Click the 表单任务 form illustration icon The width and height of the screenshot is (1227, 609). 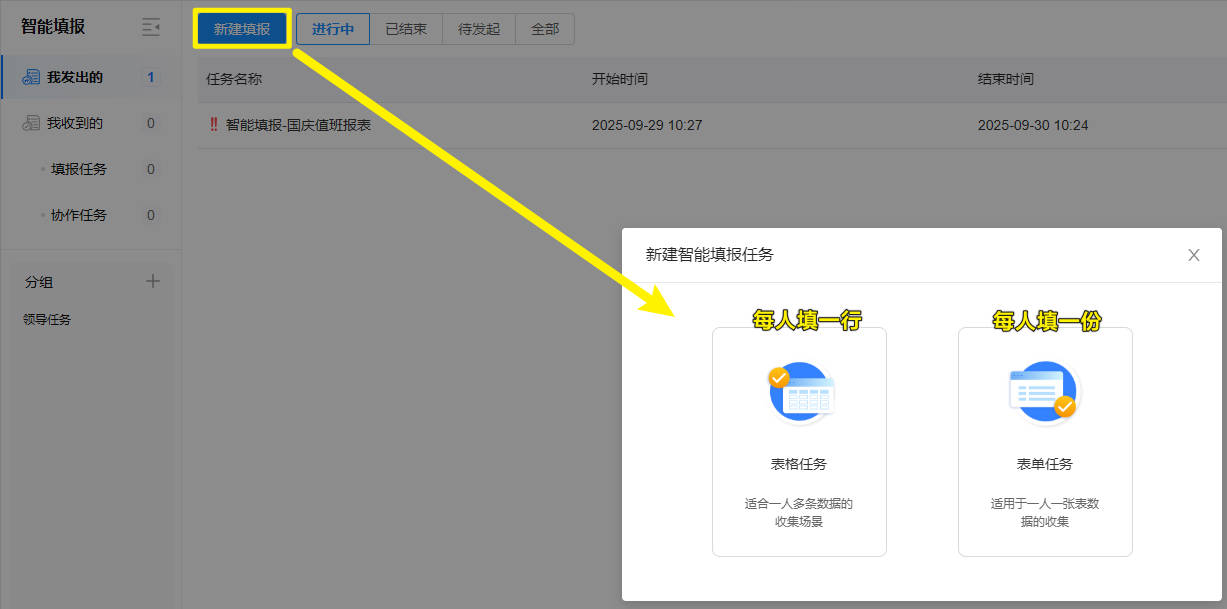tap(1044, 393)
